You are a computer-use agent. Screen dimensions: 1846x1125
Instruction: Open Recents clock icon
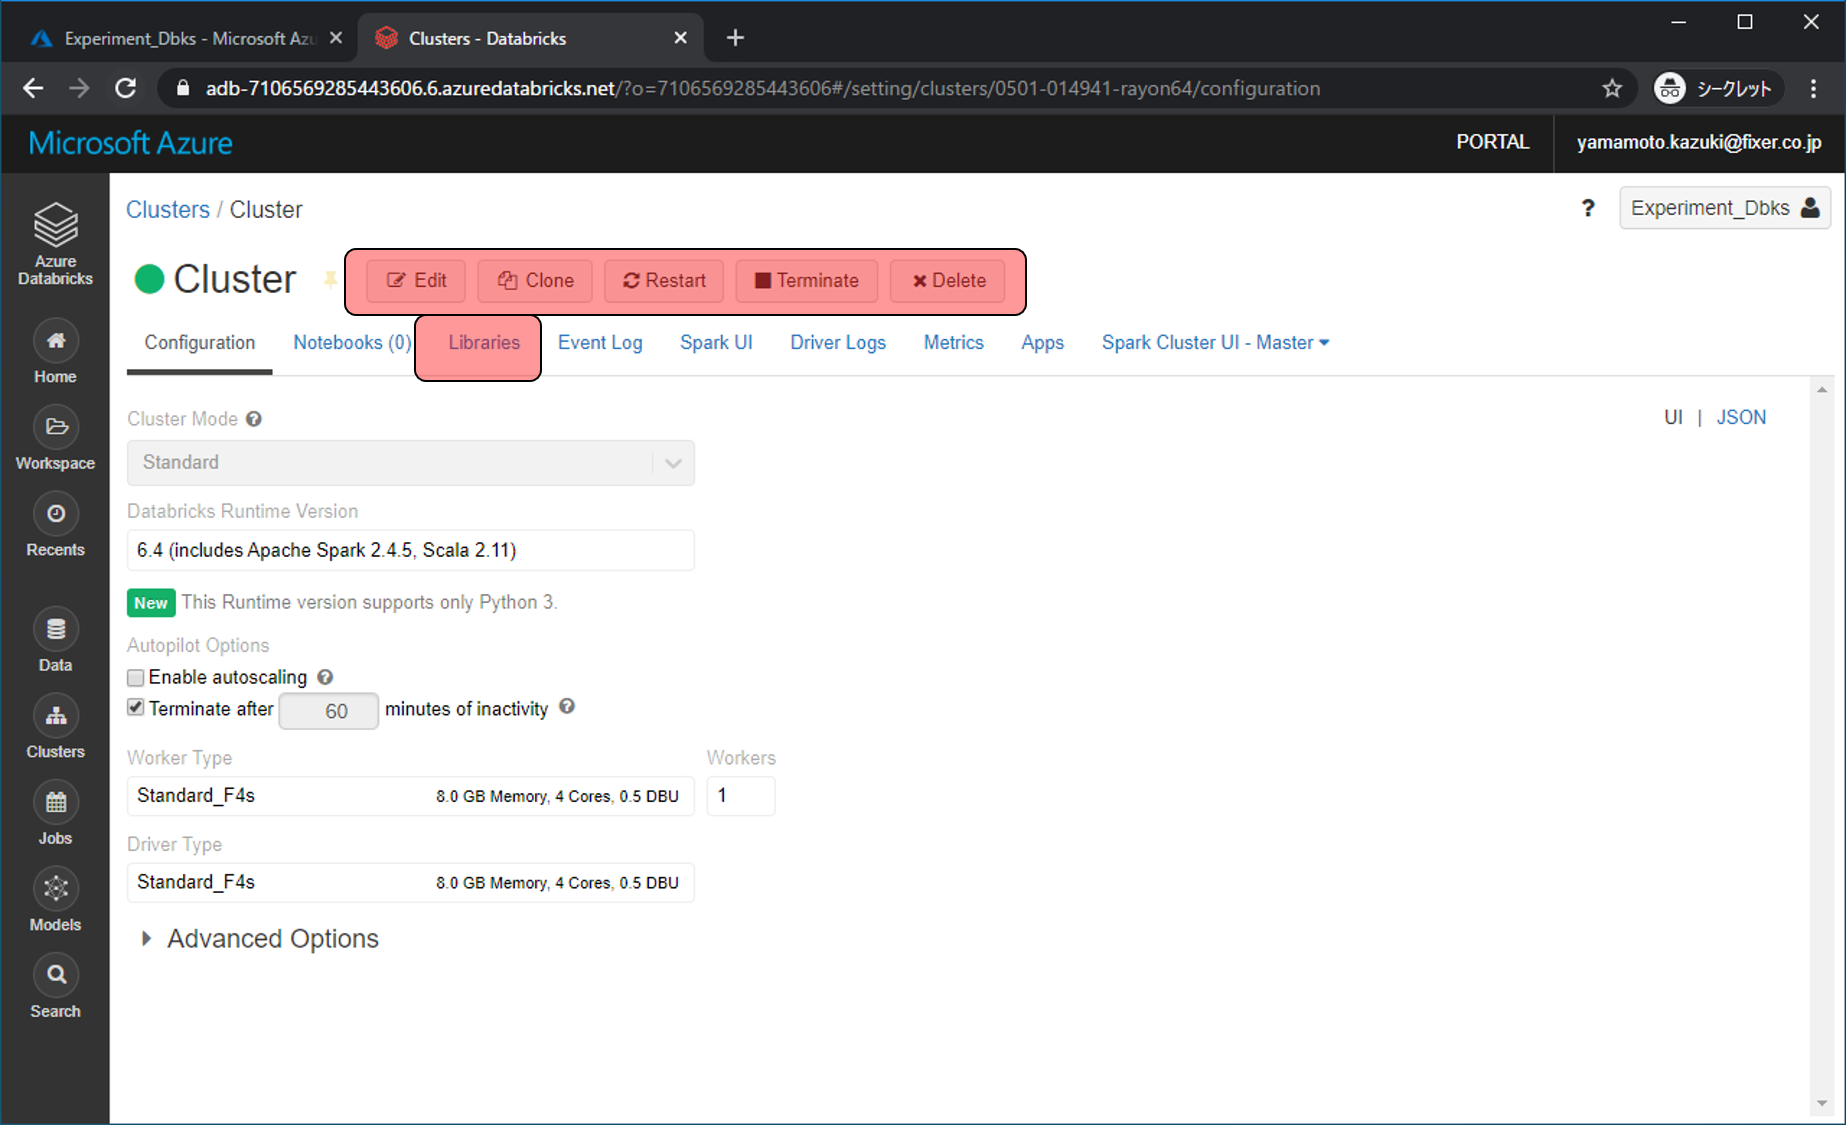pyautogui.click(x=56, y=514)
